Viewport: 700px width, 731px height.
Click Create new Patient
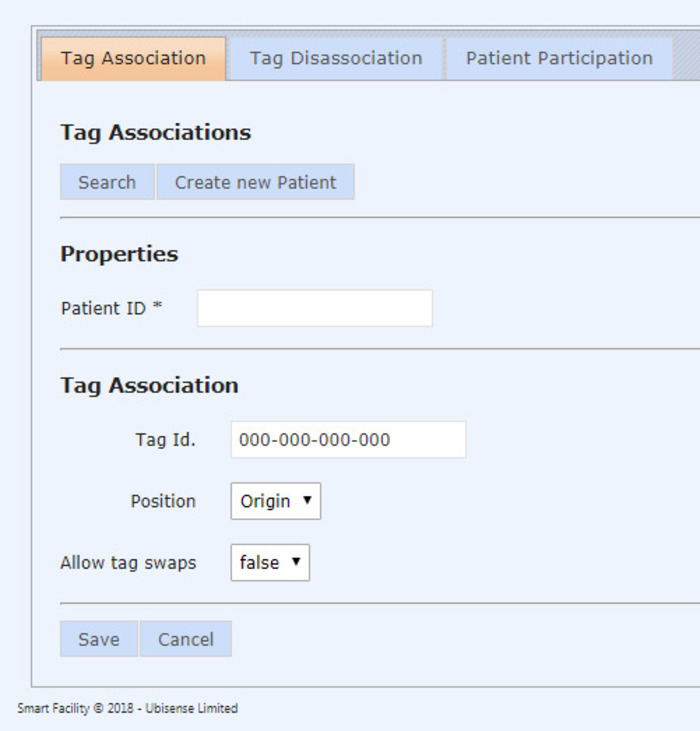[x=255, y=182]
